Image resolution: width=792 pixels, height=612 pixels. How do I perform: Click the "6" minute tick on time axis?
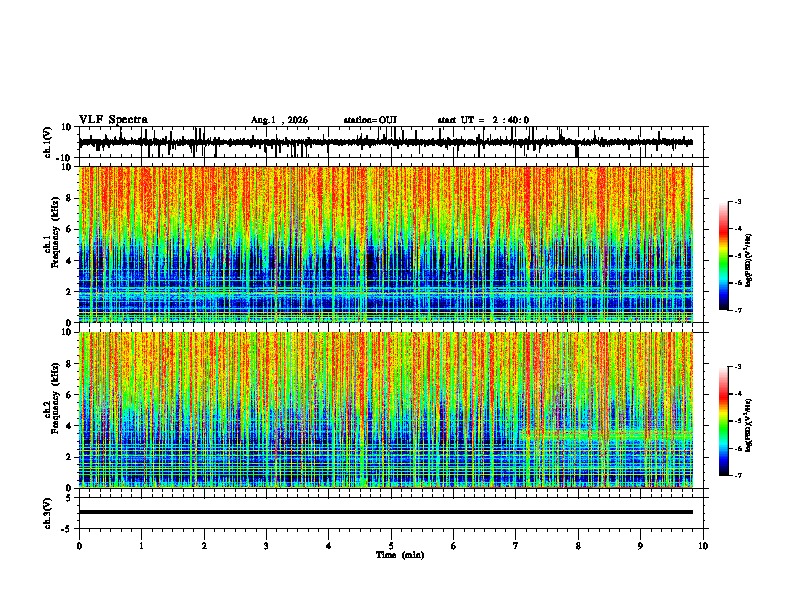point(454,546)
